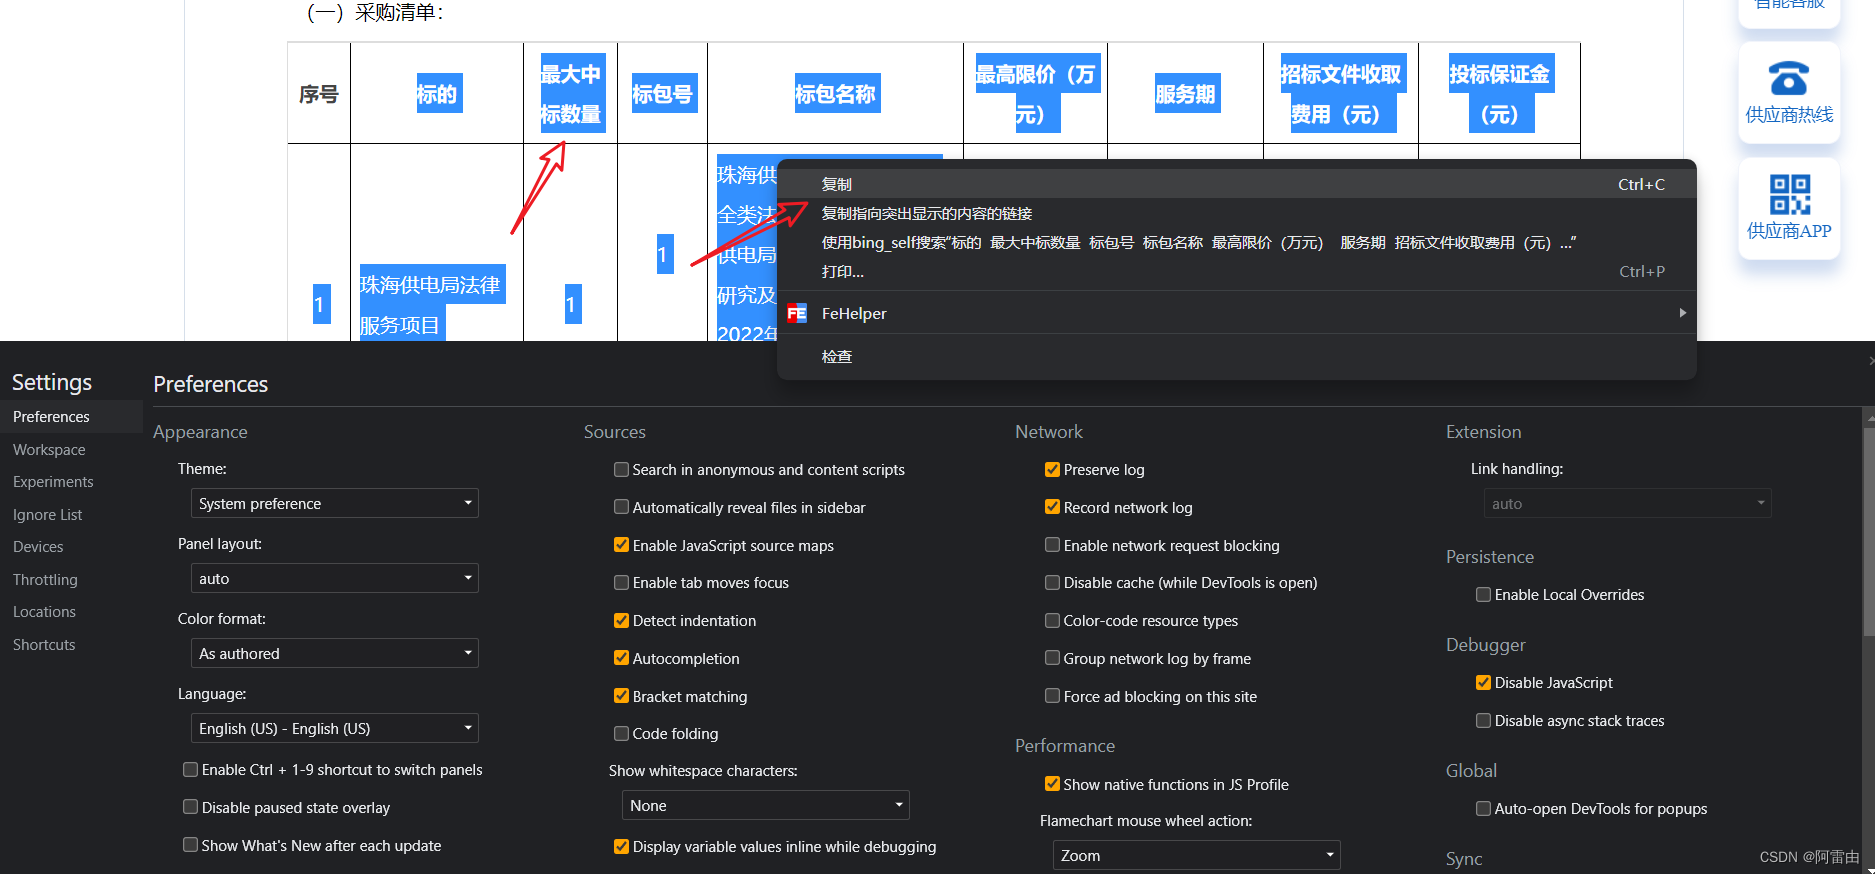Open the Panel layout dropdown
Image resolution: width=1875 pixels, height=874 pixels.
click(x=334, y=578)
